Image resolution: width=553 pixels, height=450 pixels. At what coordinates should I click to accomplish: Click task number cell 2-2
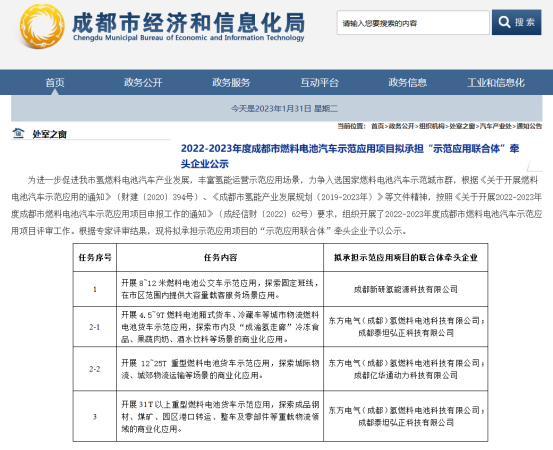click(95, 369)
